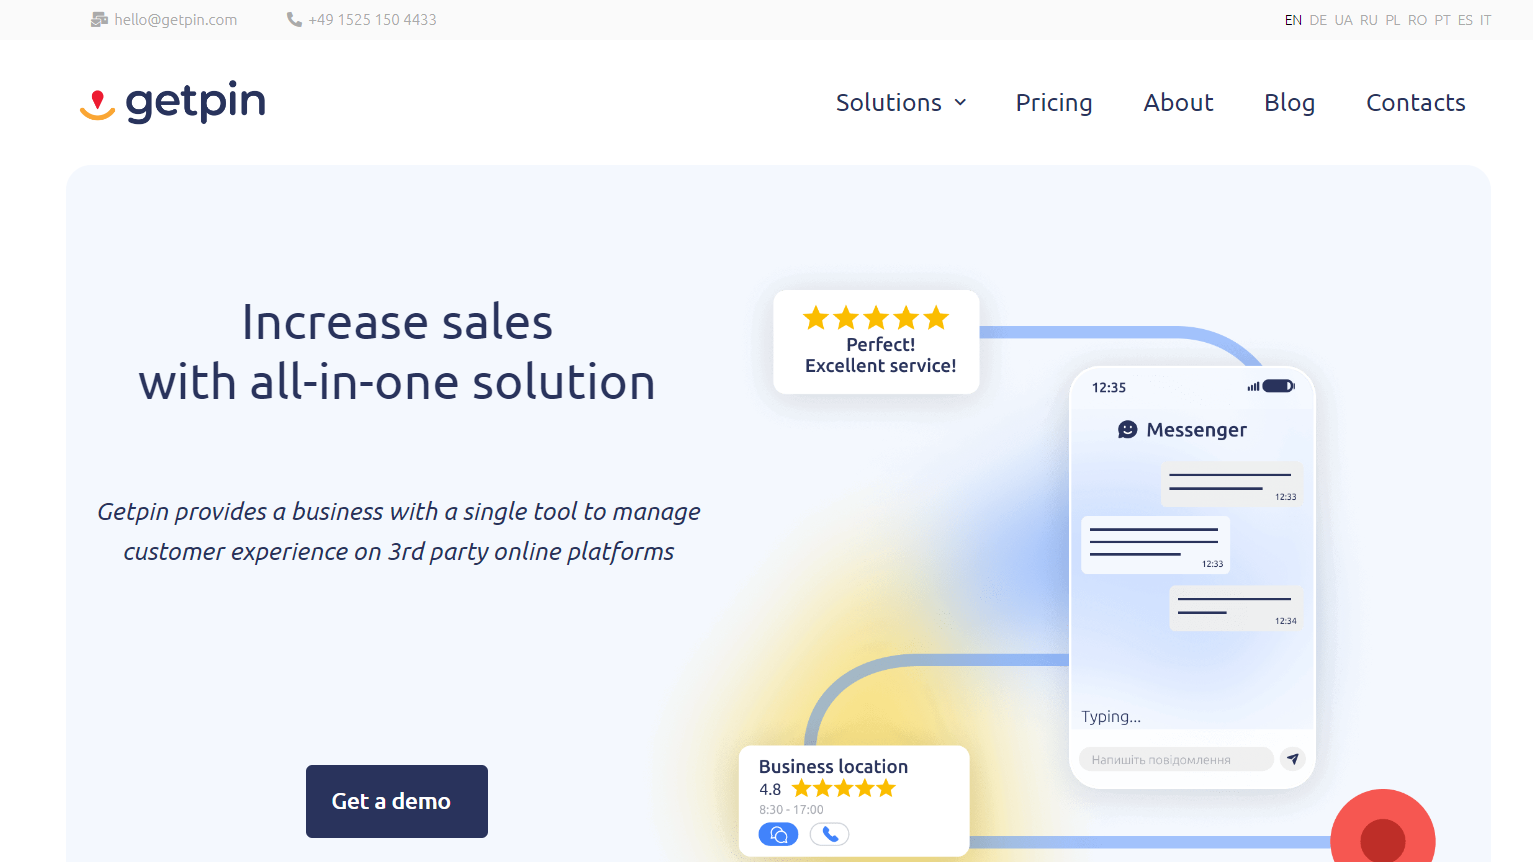Open the Pricing page
Screen dimensions: 1533x862
pos(1054,102)
